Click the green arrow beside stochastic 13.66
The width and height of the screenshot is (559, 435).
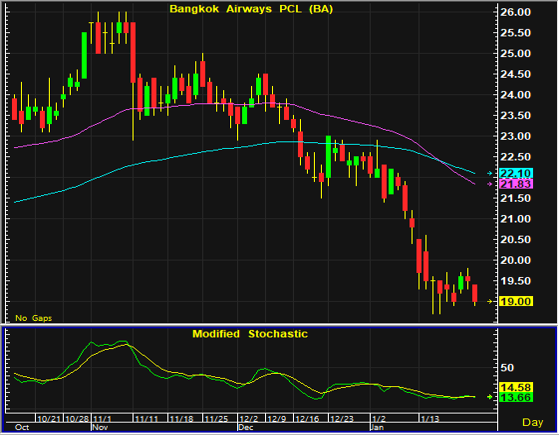(x=490, y=397)
